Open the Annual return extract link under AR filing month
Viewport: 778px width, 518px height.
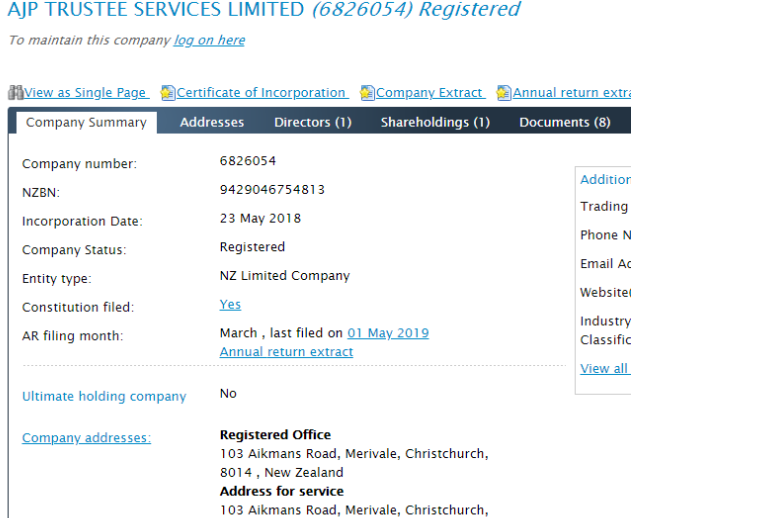point(286,352)
